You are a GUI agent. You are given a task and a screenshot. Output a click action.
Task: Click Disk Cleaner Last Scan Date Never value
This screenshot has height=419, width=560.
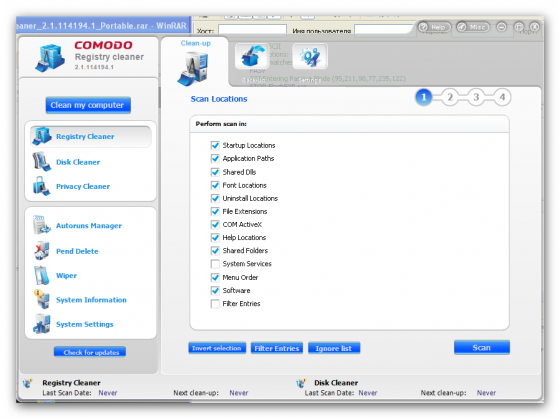(368, 393)
